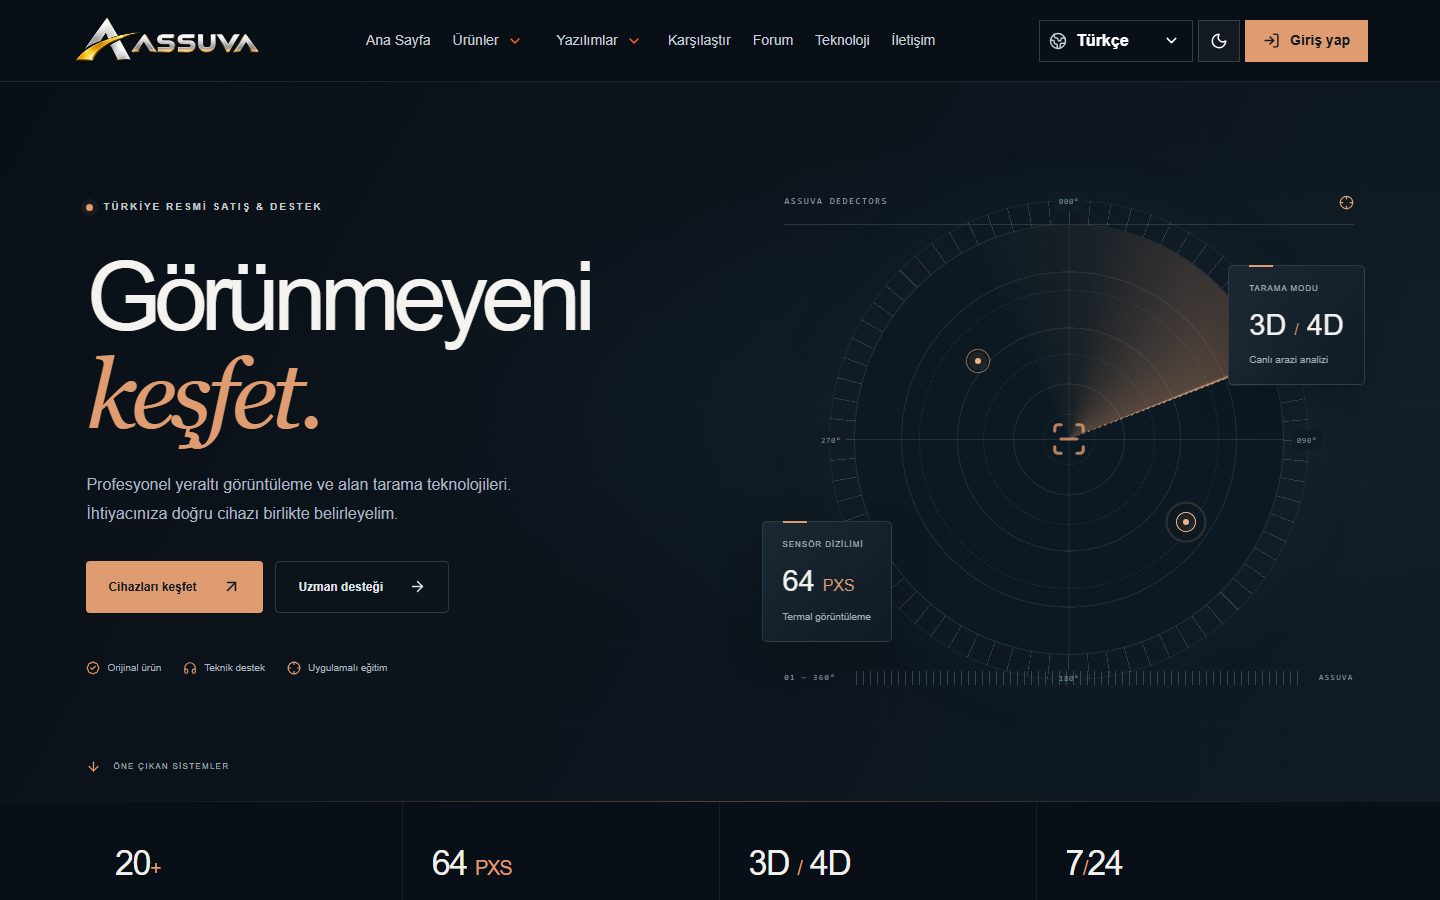Click the 20+ statistic

[x=138, y=863]
